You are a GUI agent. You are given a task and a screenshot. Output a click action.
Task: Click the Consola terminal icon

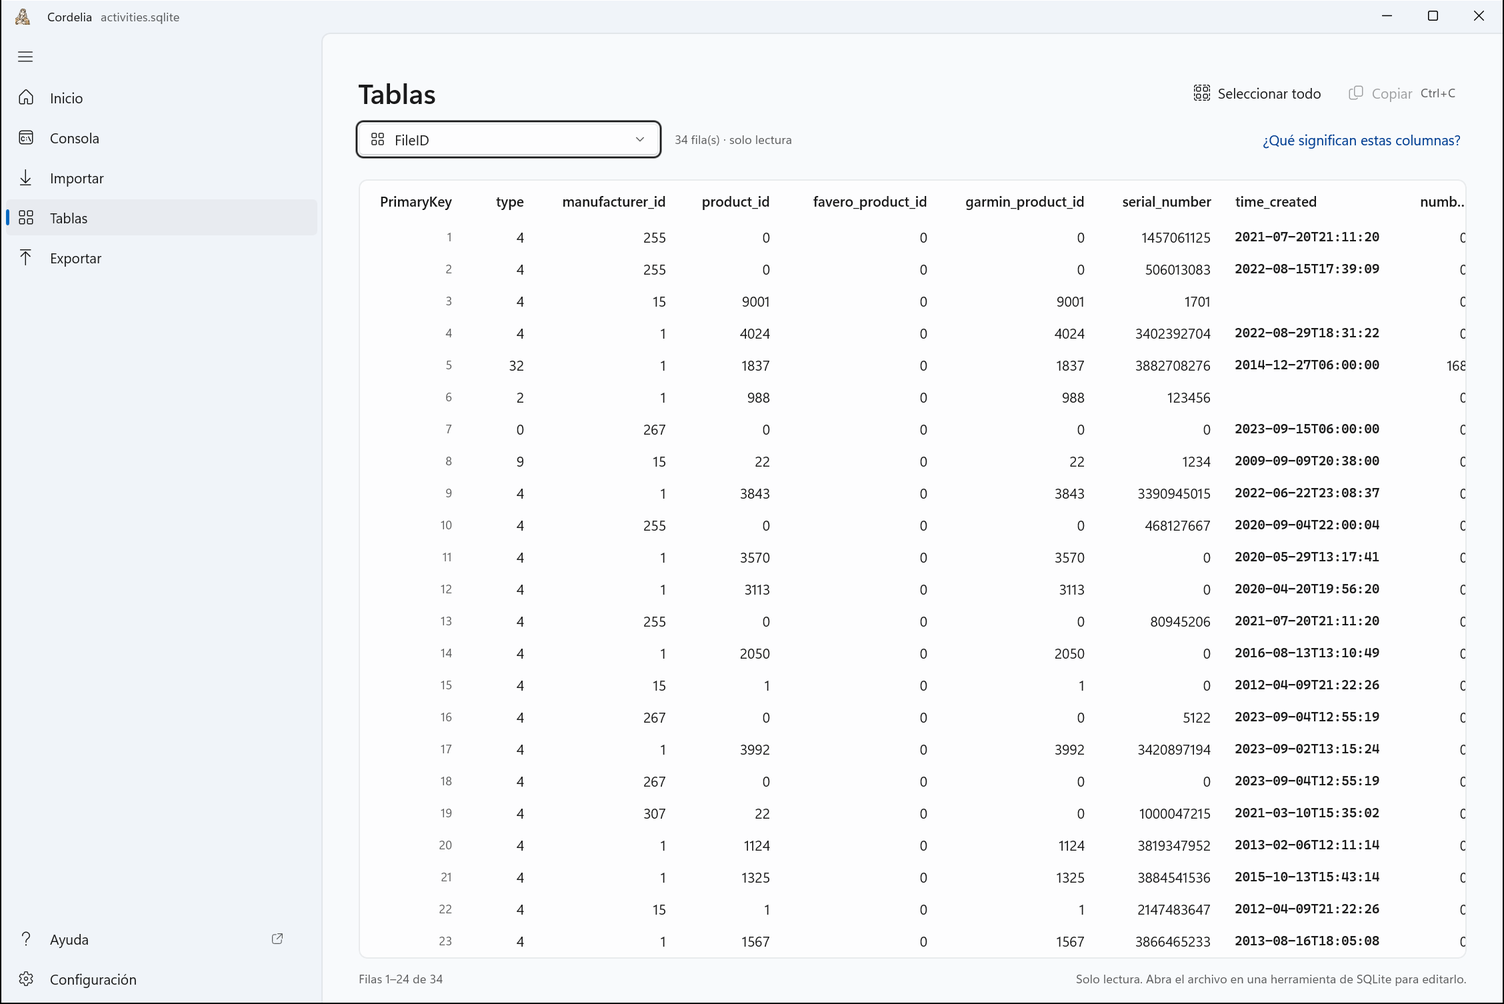coord(26,138)
